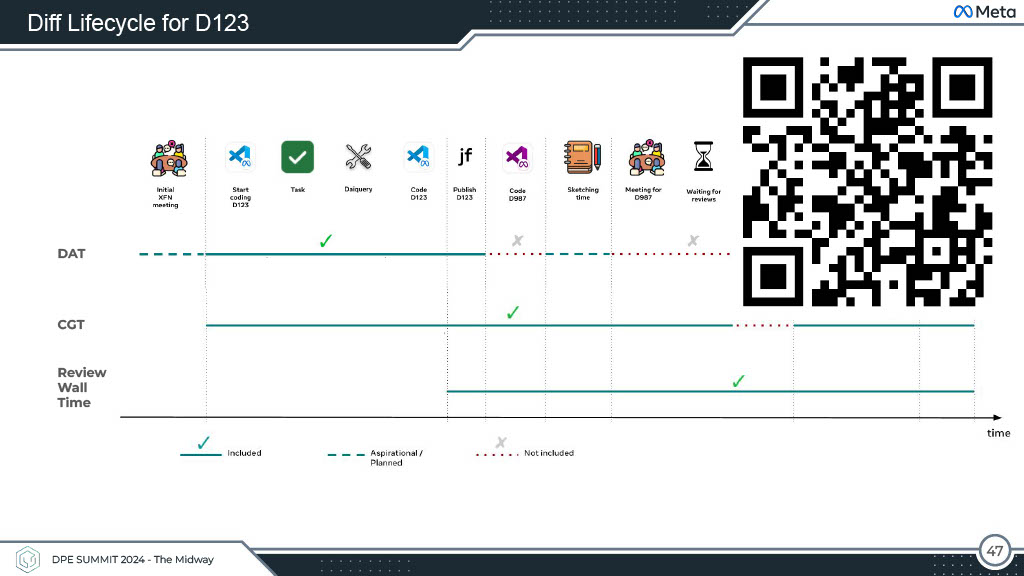Screen dimensions: 1024x576
Task: Click the solid teal Included legend line
Action: pos(201,455)
